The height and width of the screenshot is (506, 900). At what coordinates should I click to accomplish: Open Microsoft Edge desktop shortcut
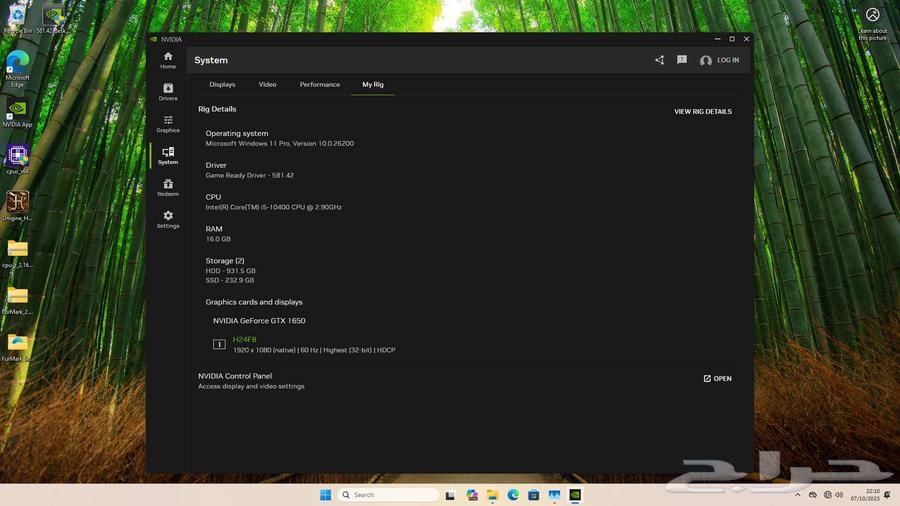17,69
